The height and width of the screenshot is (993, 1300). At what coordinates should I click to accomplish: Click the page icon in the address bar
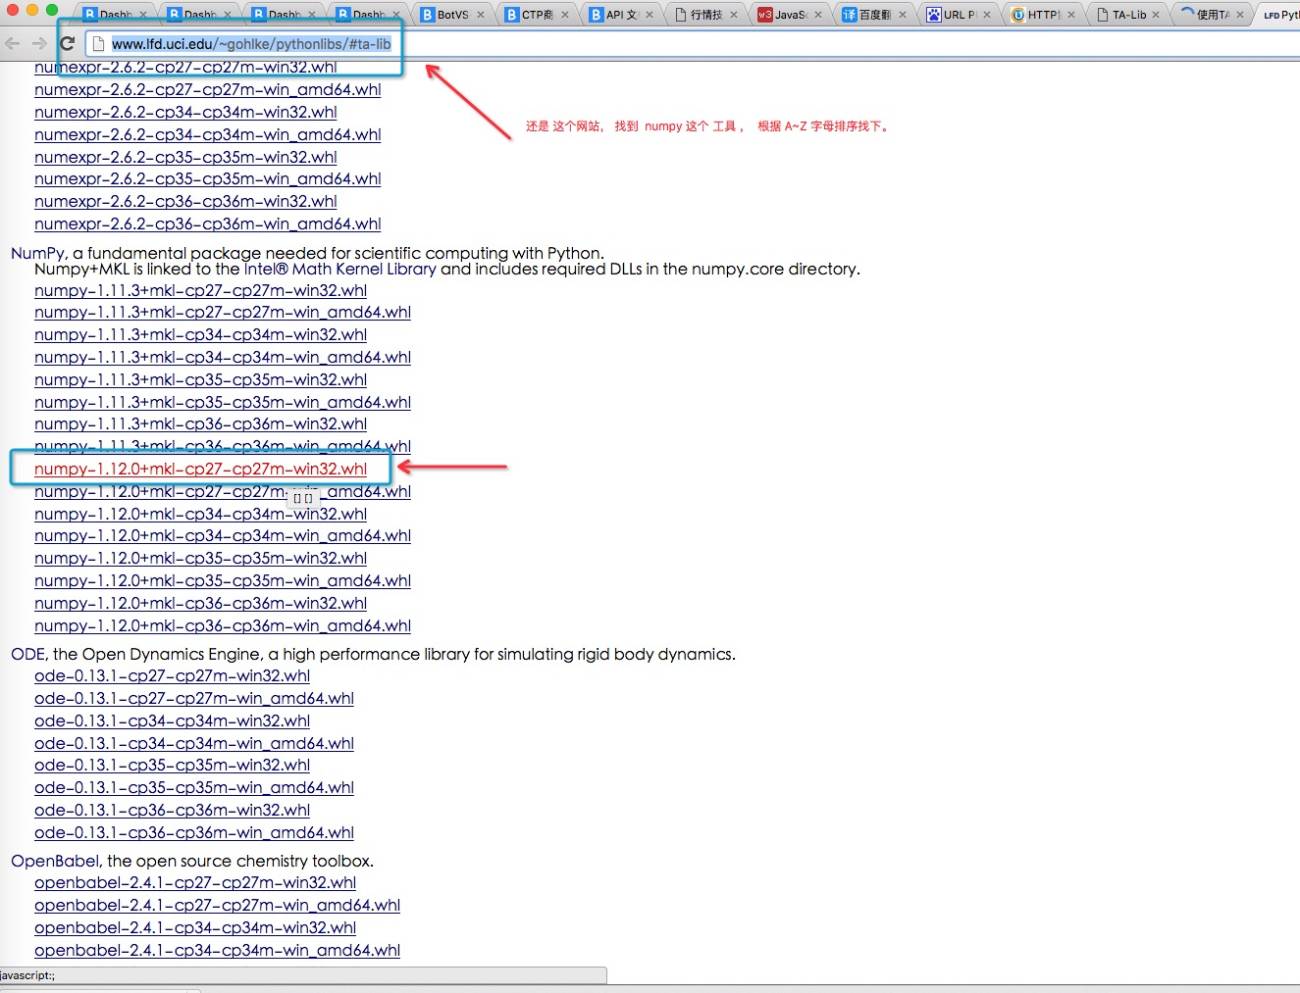[98, 44]
